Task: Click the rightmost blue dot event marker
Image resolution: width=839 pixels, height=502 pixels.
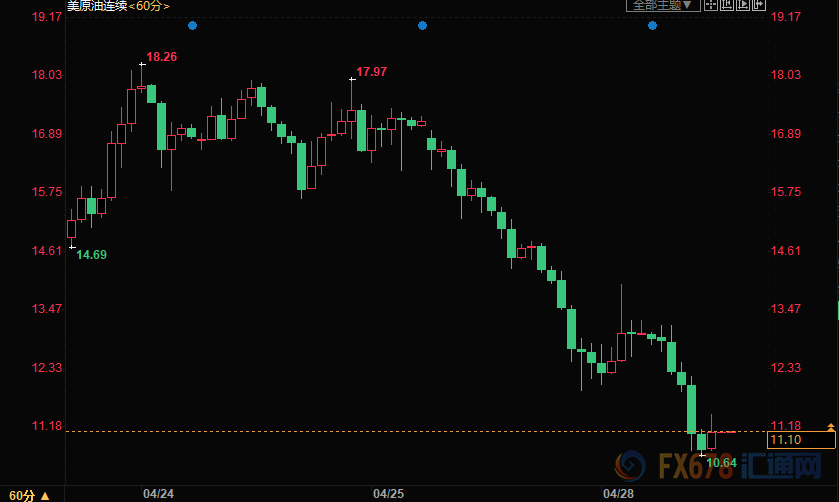Action: tap(652, 25)
